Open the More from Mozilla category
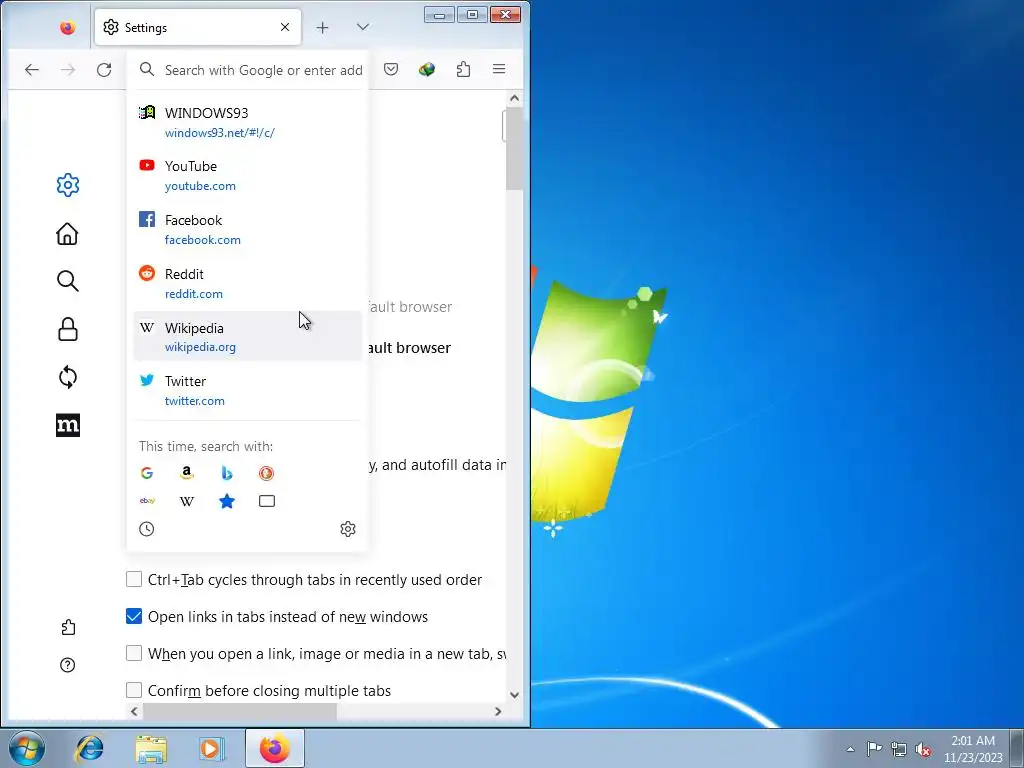Screen dimensions: 1024x768 [68, 425]
